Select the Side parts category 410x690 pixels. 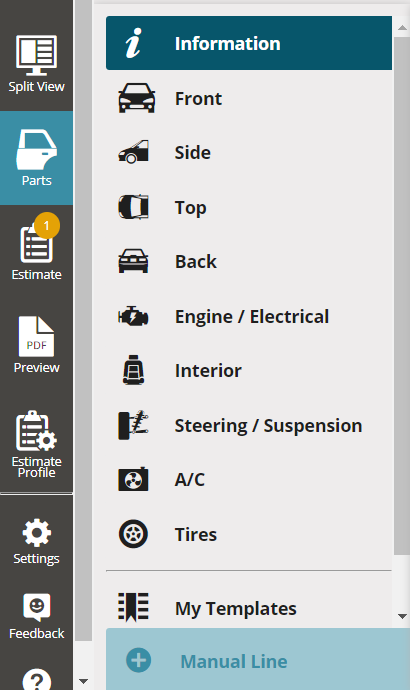249,152
